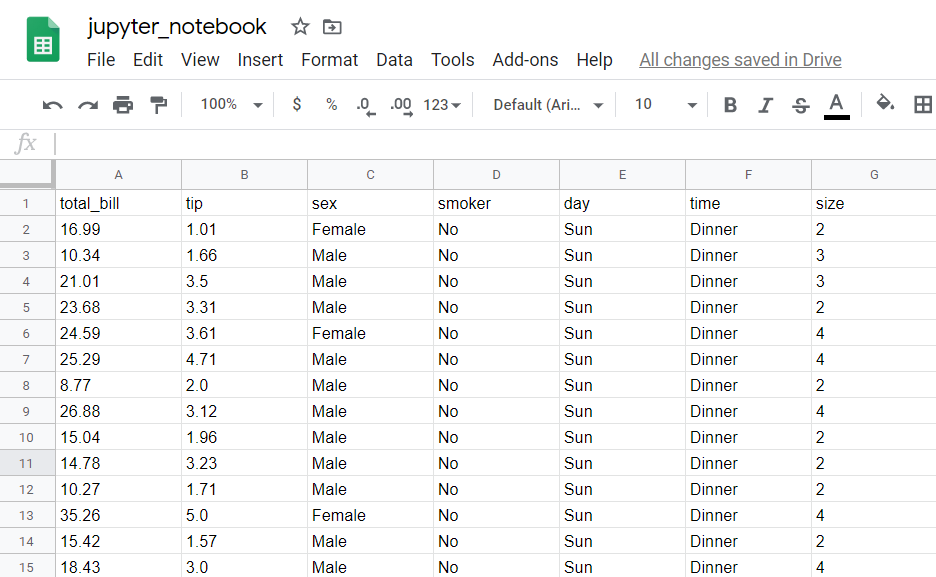
Task: Toggle Strikethrough formatting
Action: (x=800, y=106)
